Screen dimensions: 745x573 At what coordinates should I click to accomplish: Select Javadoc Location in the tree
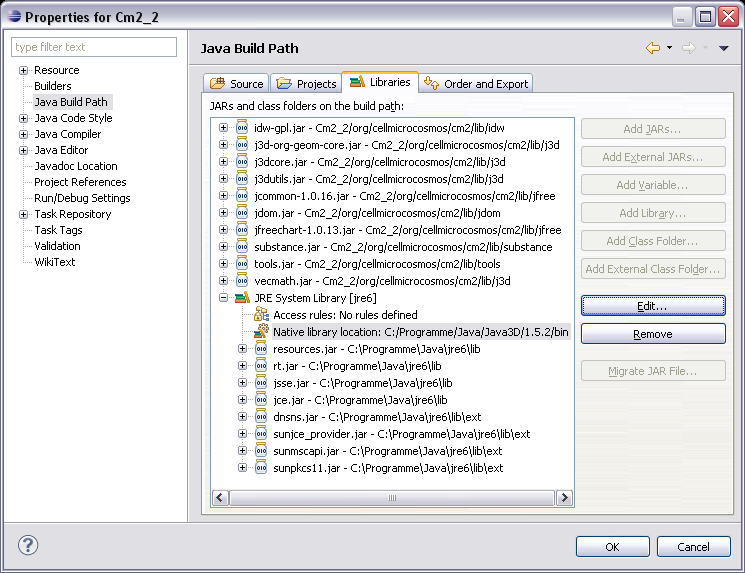[x=76, y=166]
